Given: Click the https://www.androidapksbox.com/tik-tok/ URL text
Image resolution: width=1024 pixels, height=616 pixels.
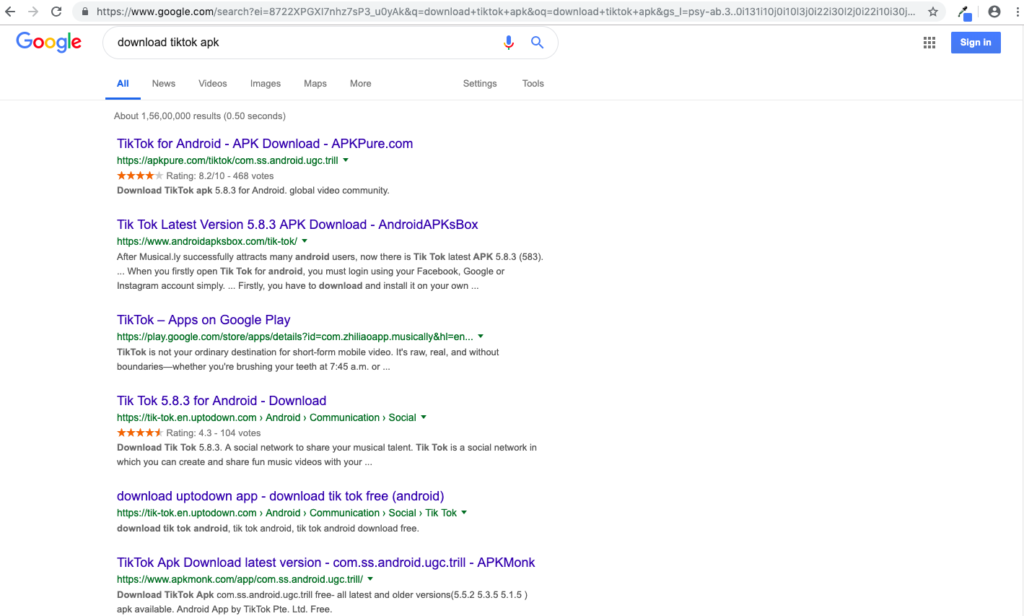Looking at the screenshot, I should [207, 242].
